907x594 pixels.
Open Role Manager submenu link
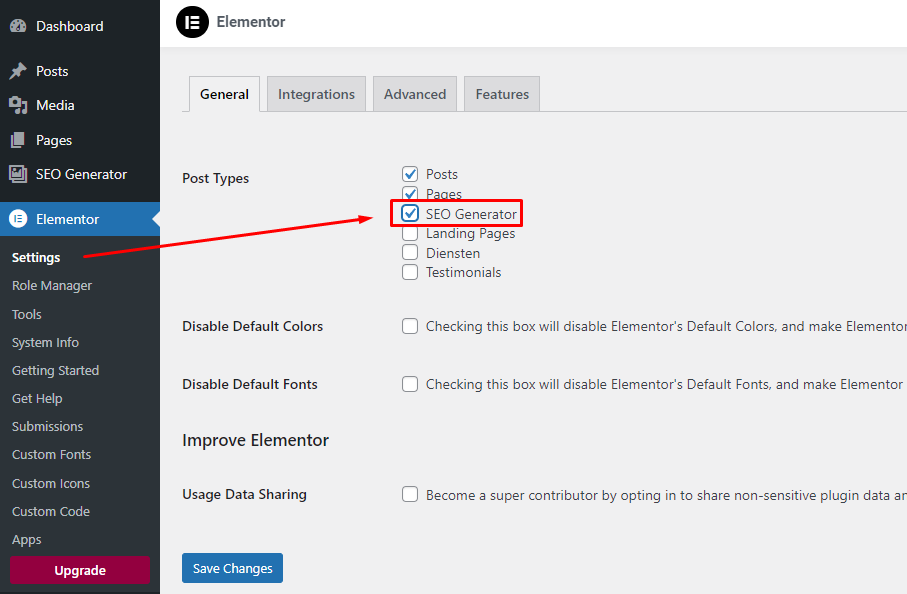tap(52, 286)
